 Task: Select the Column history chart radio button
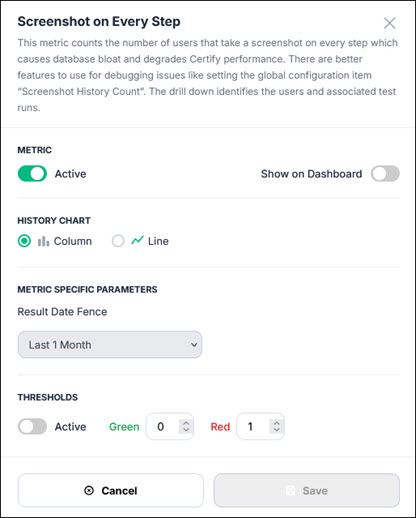24,241
